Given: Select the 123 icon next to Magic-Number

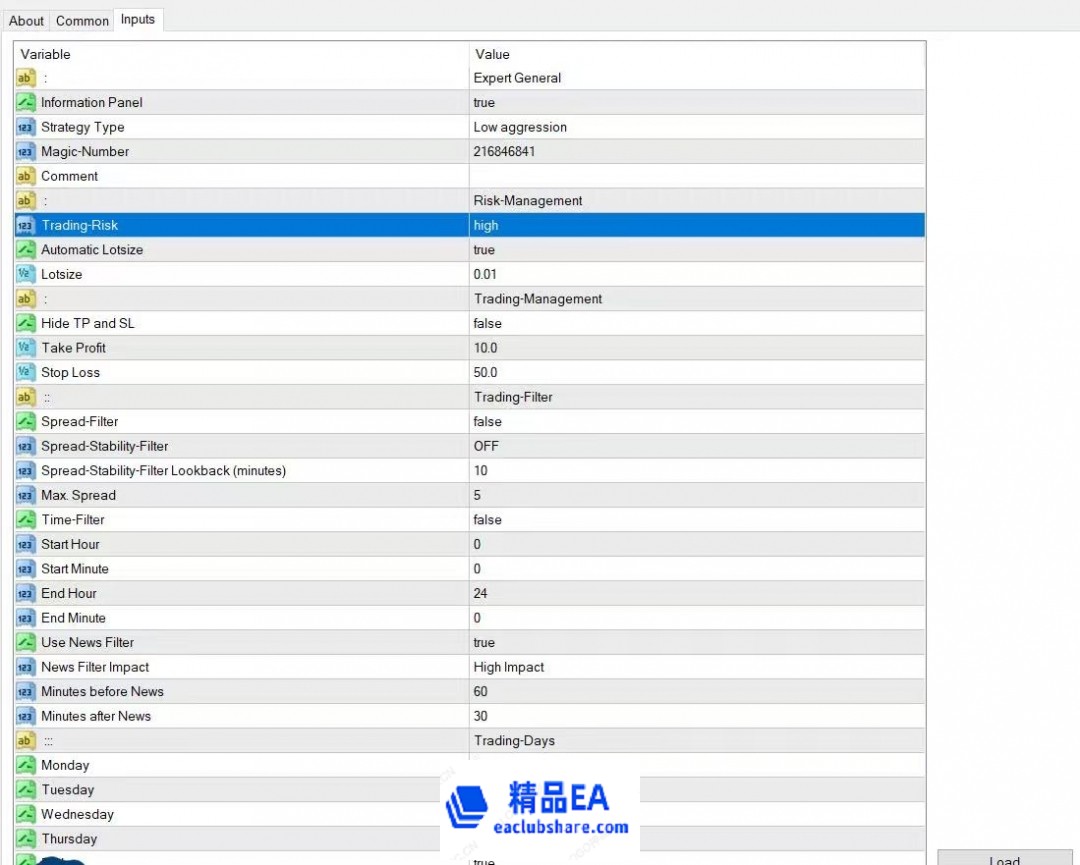Looking at the screenshot, I should pyautogui.click(x=25, y=151).
